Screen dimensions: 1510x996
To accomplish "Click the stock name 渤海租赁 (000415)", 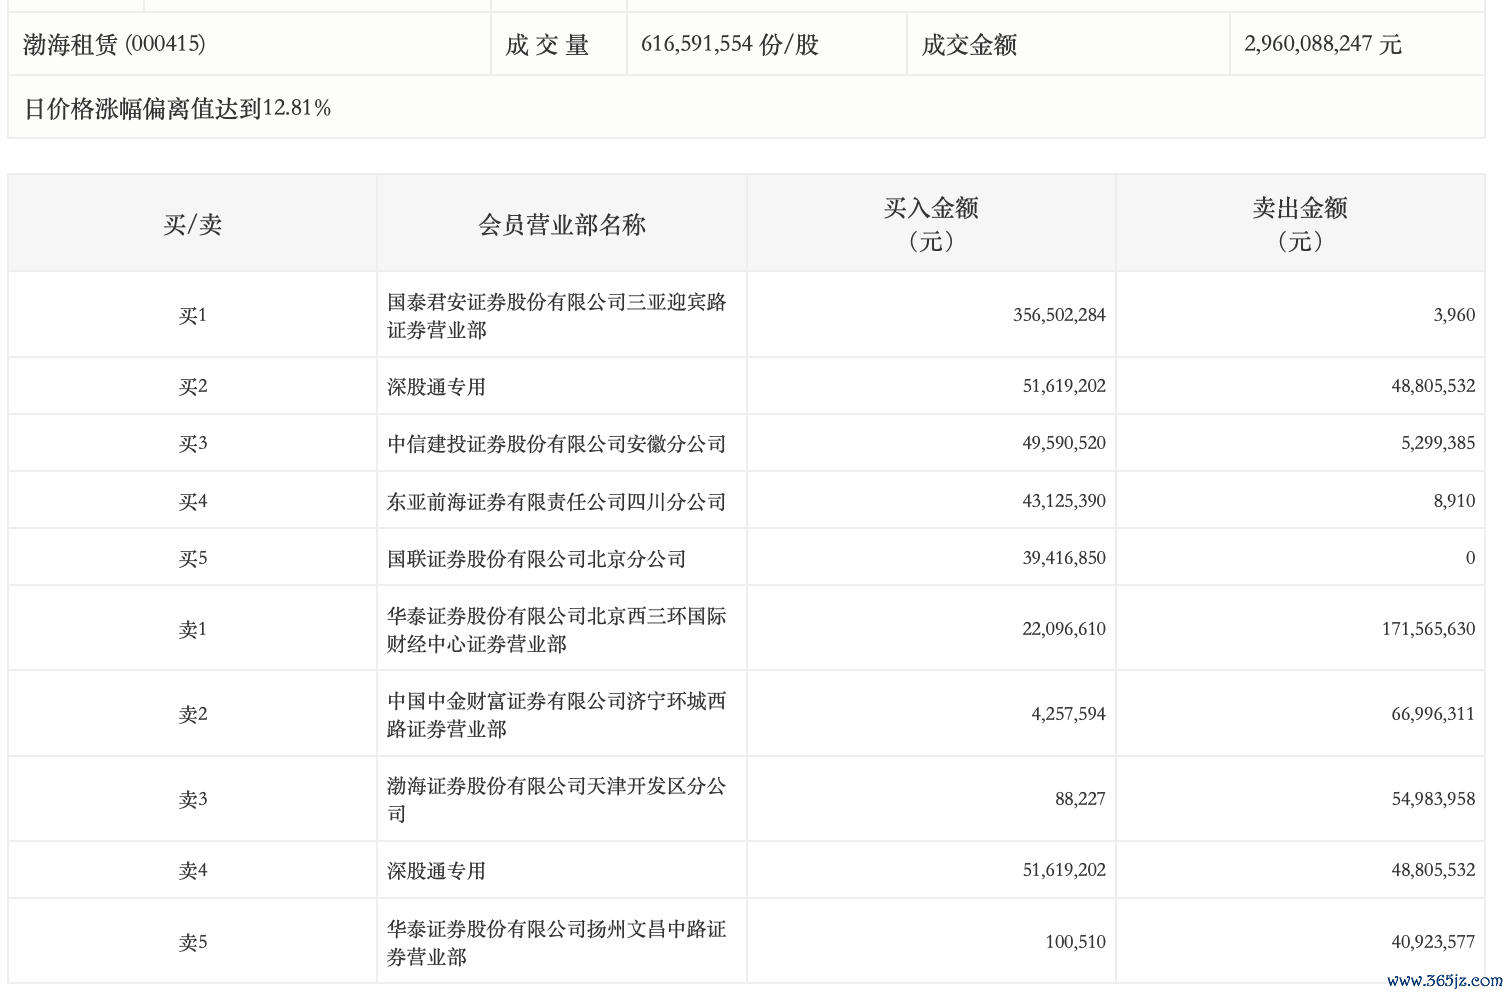I will click(x=114, y=44).
